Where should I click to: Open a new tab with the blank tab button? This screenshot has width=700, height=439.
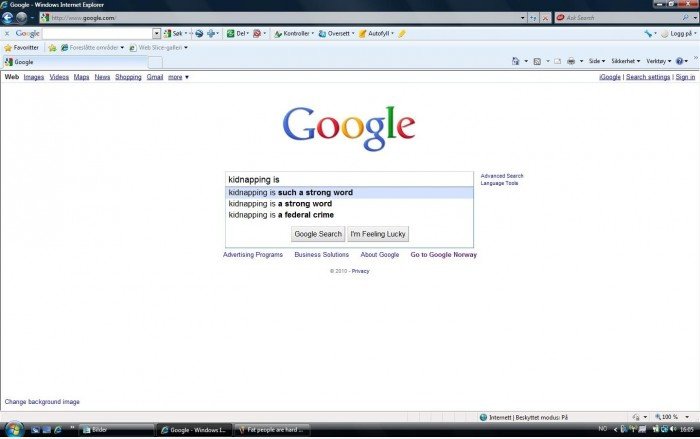tap(155, 63)
